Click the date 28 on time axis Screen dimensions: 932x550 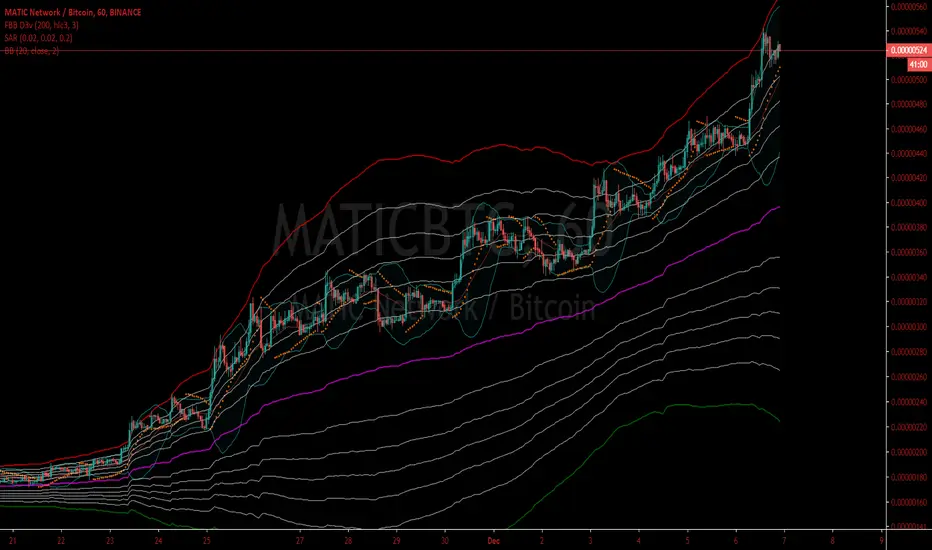click(348, 540)
